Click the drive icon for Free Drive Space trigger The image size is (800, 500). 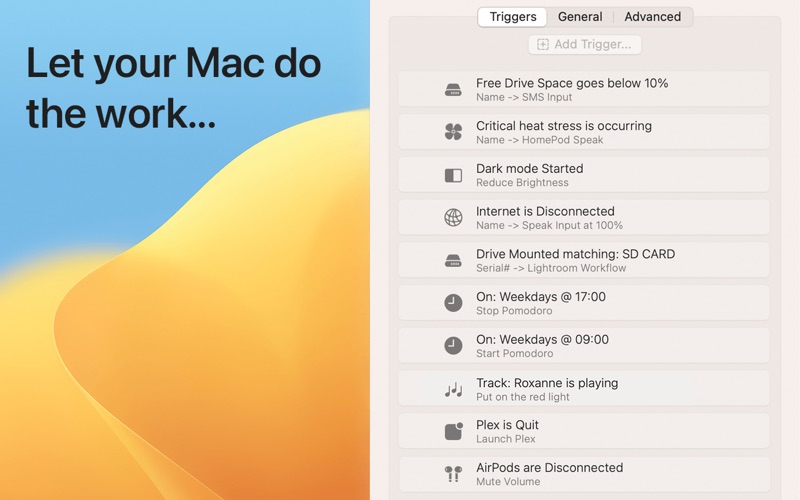[453, 90]
